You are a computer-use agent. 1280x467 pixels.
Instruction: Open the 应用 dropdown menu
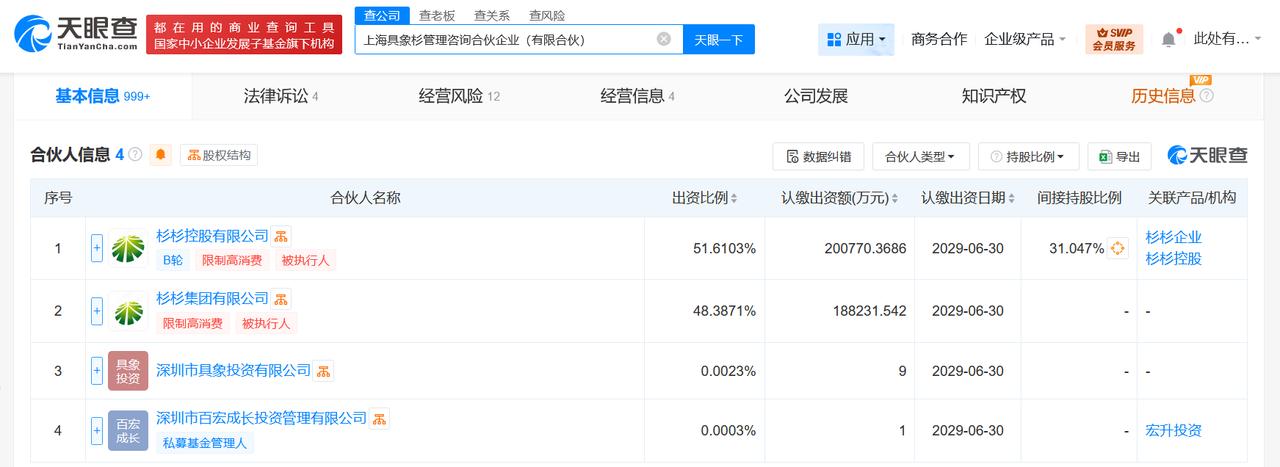click(856, 40)
